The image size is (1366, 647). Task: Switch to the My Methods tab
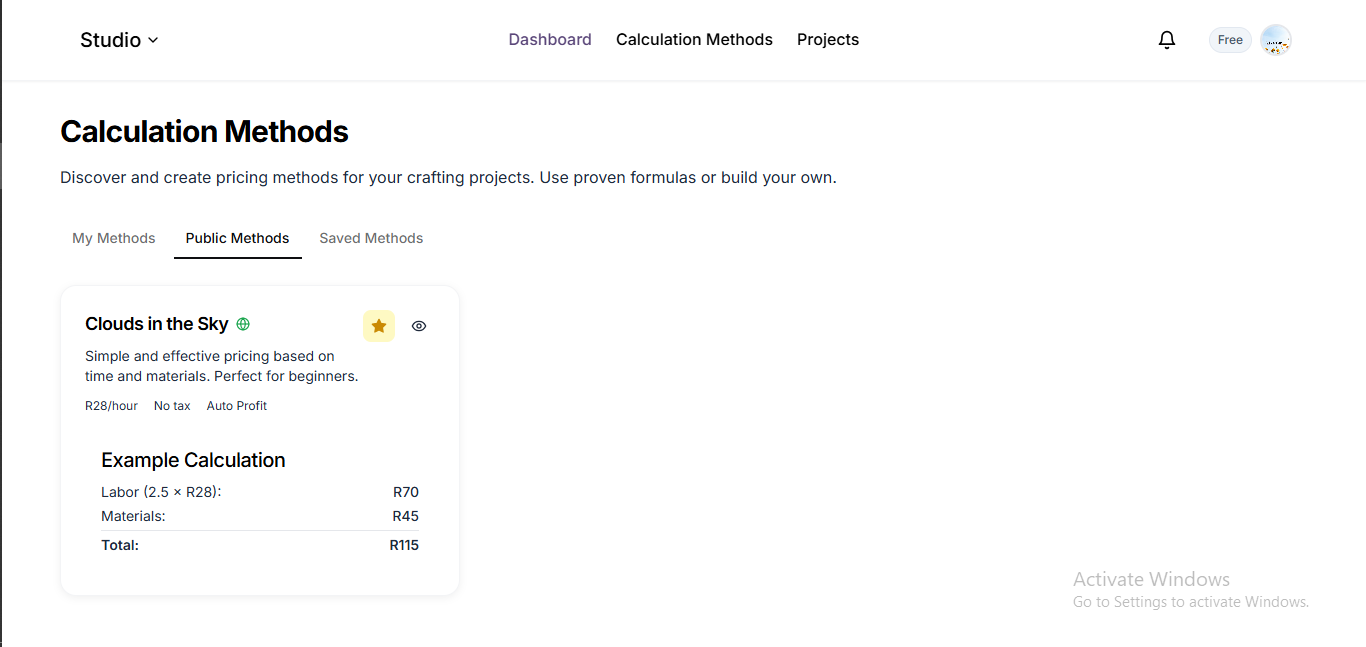click(x=114, y=238)
